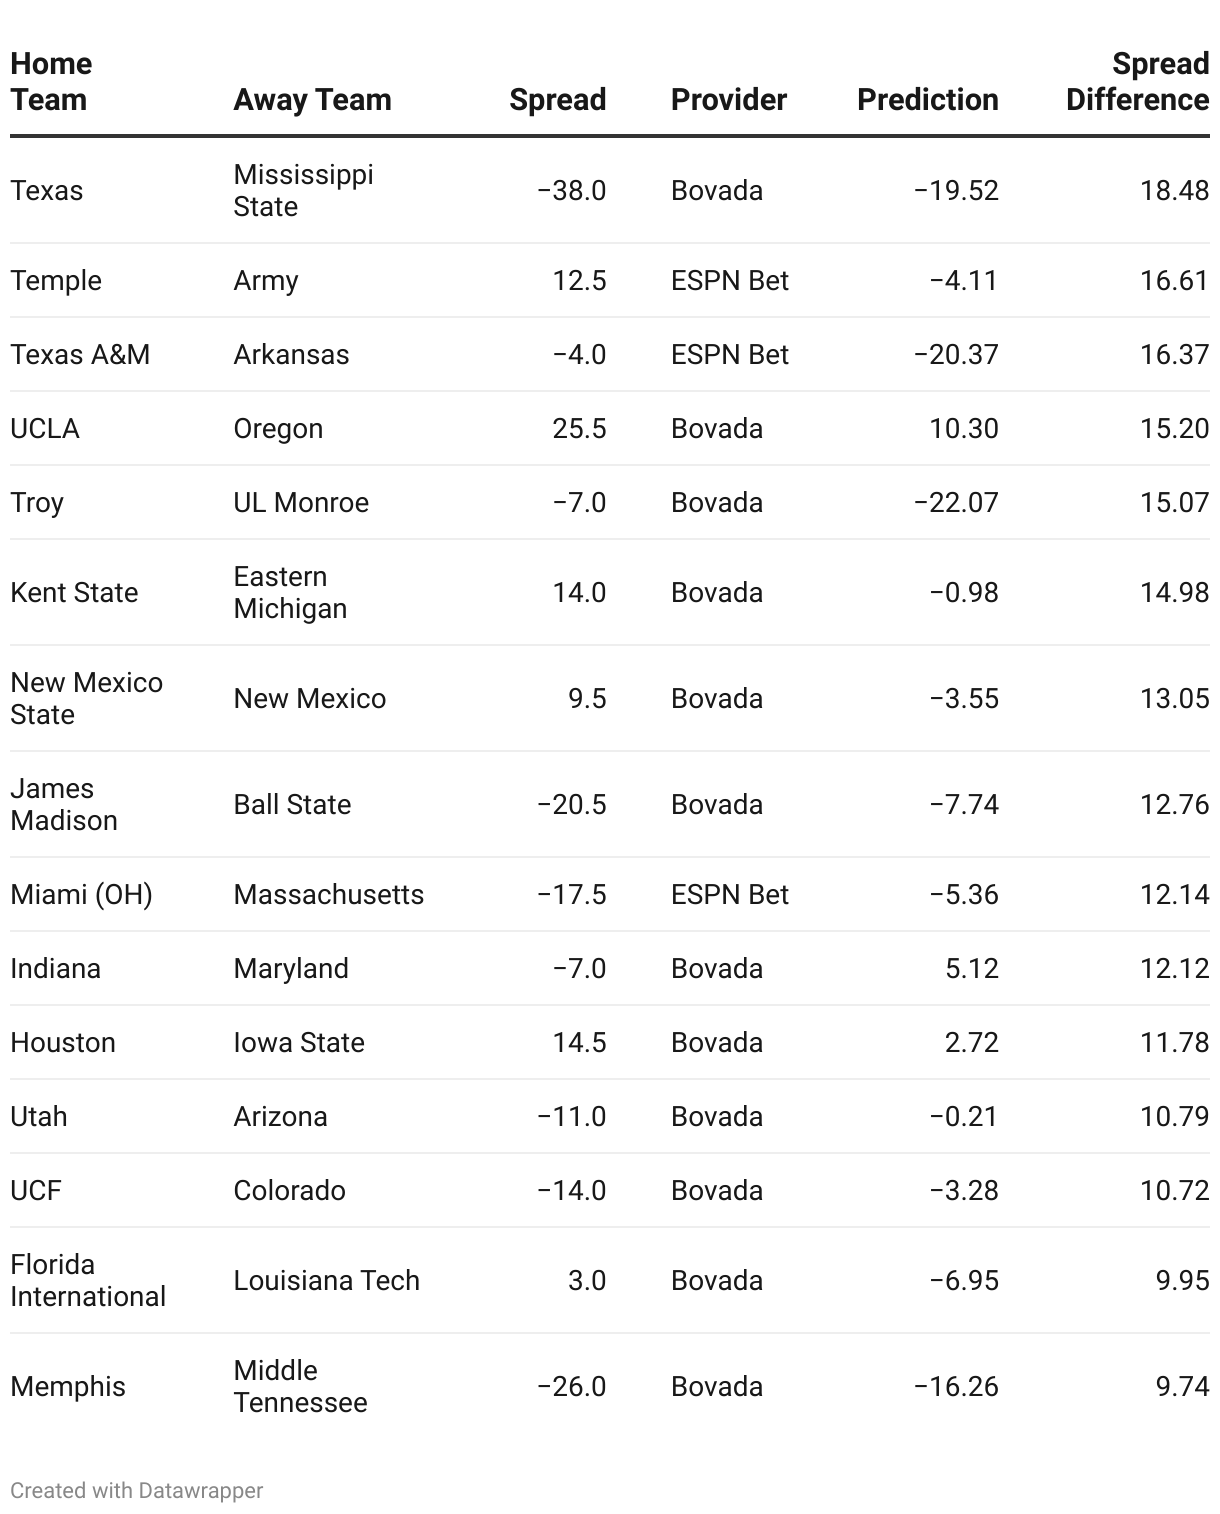
Task: Click the Ball State away team cell
Action: (292, 804)
